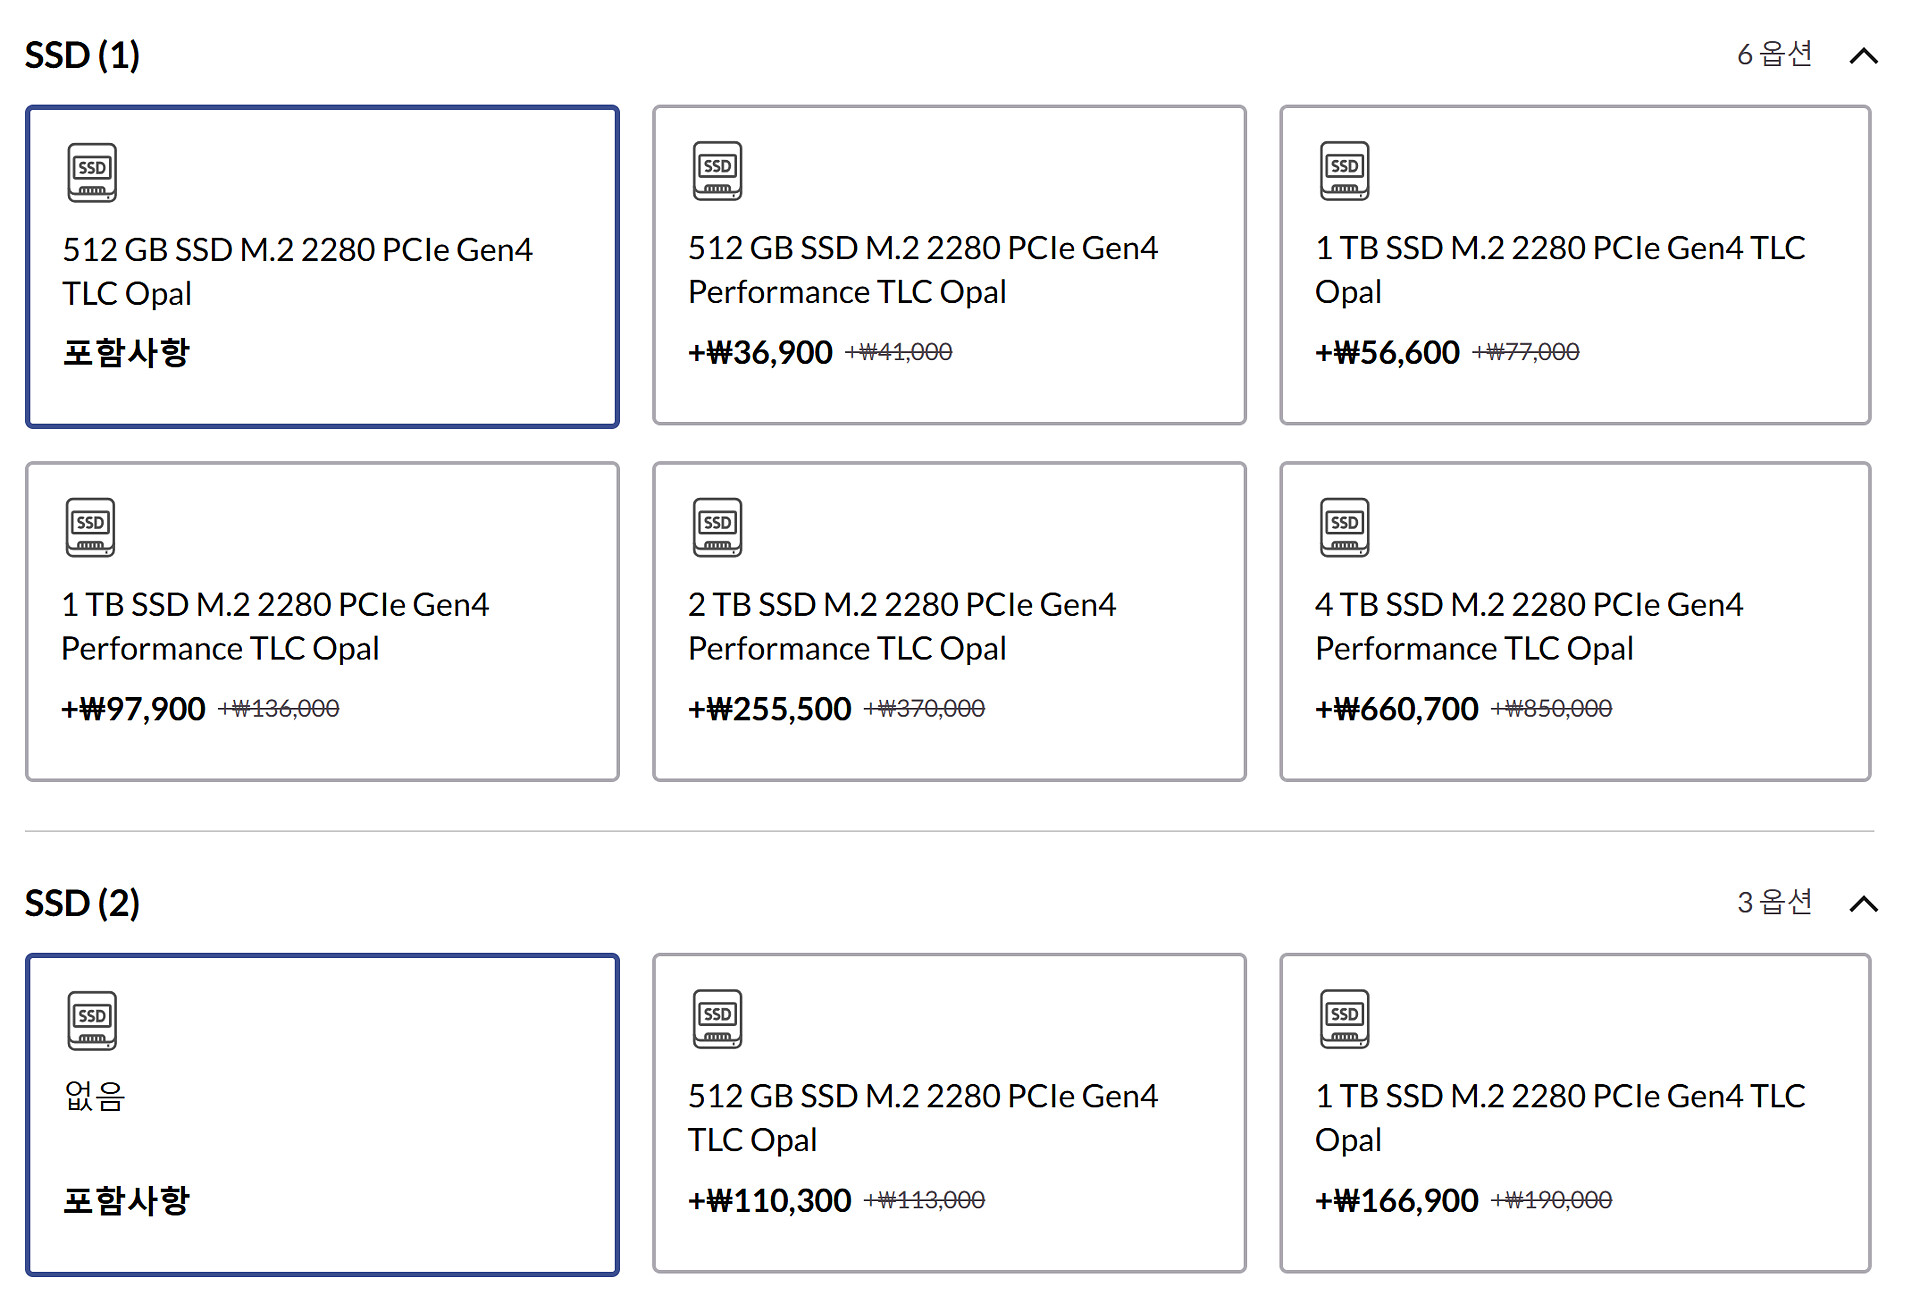The width and height of the screenshot is (1920, 1312).
Task: Choose 1 TB Performance TLC Opal option
Action: click(x=322, y=621)
